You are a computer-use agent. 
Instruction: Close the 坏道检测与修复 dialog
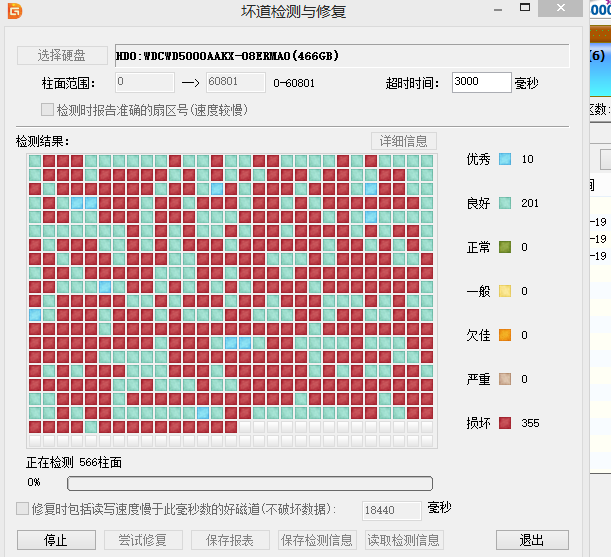pos(560,8)
